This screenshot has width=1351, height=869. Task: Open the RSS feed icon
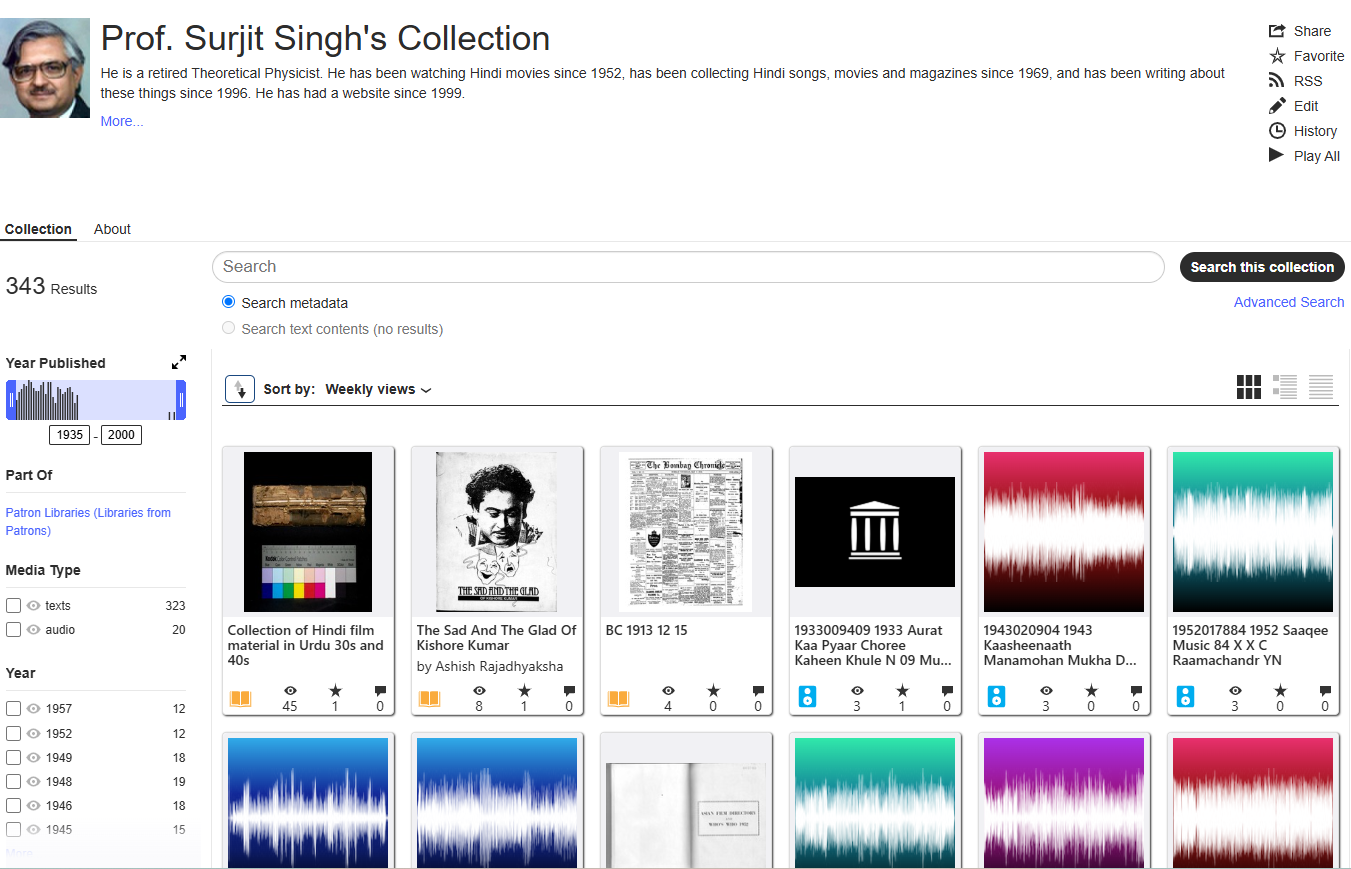coord(1276,81)
